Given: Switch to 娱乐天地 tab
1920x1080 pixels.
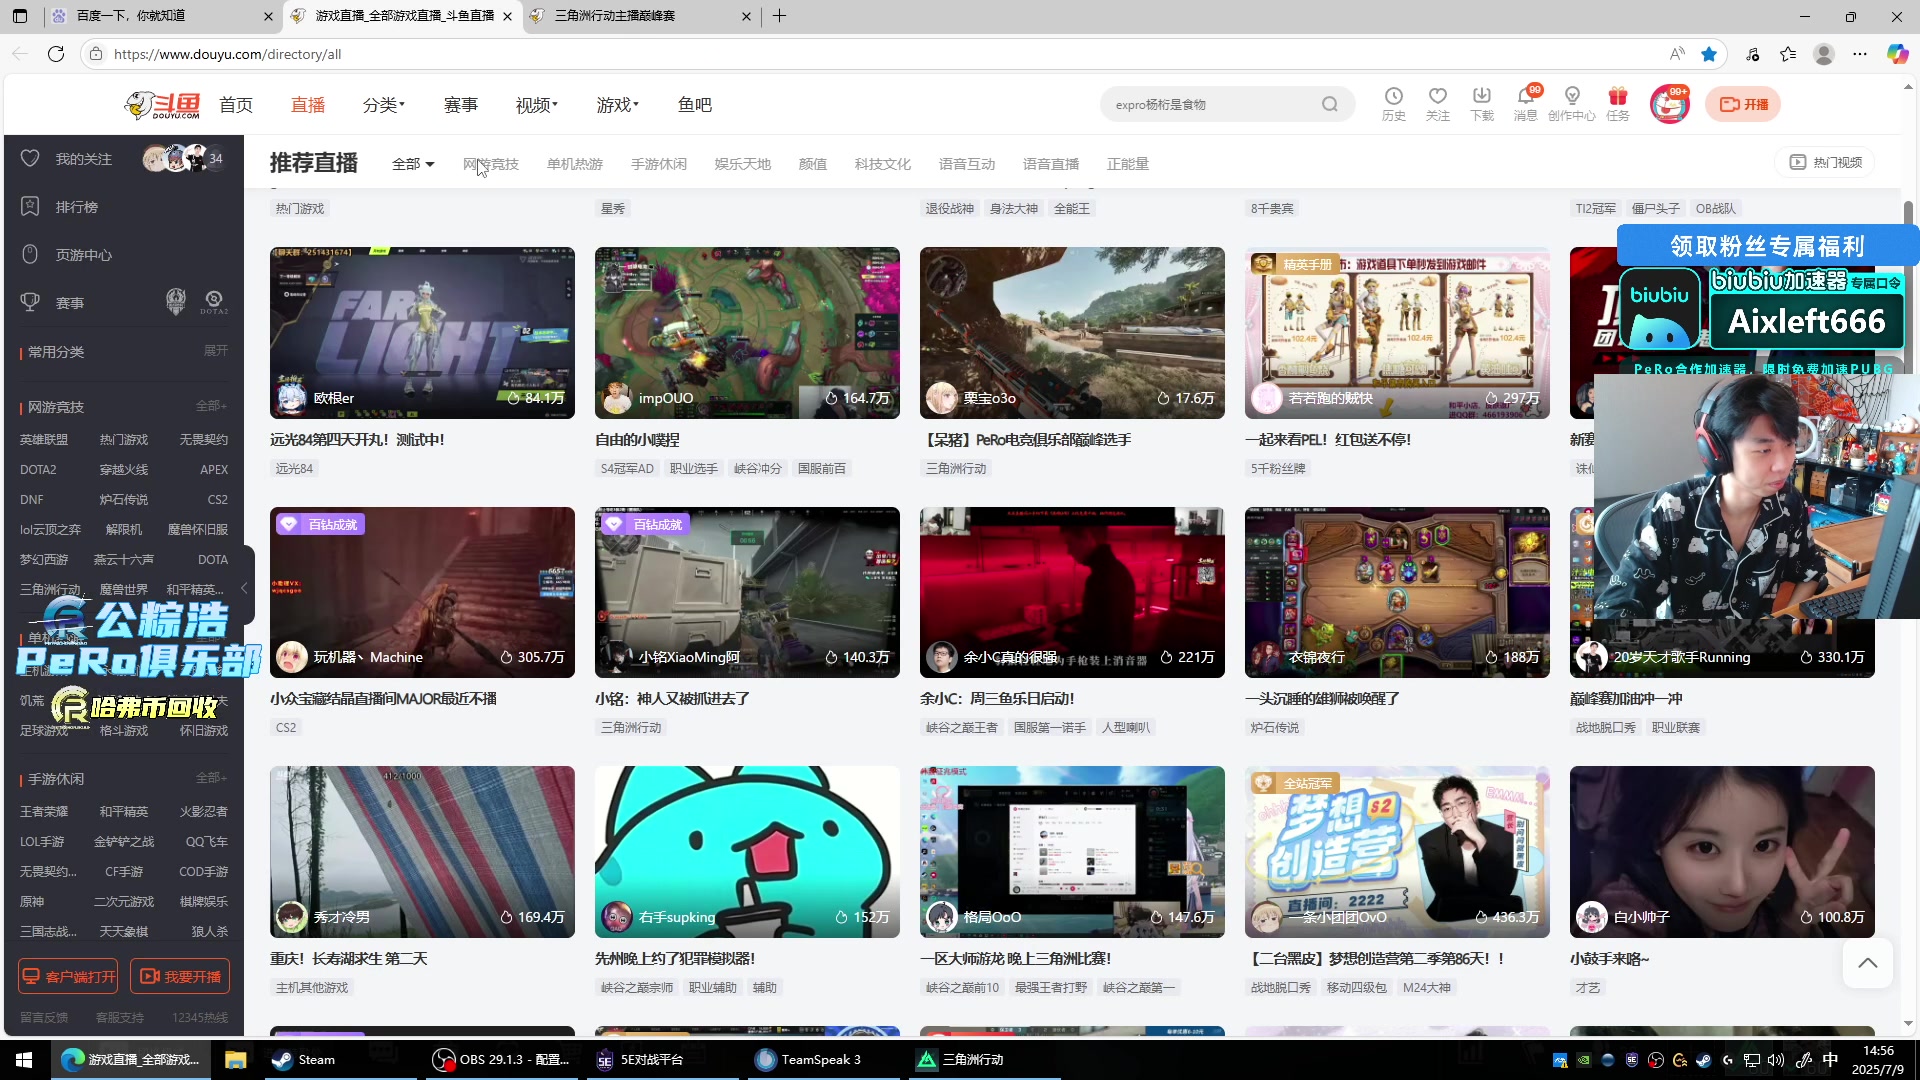Looking at the screenshot, I should pyautogui.click(x=743, y=164).
